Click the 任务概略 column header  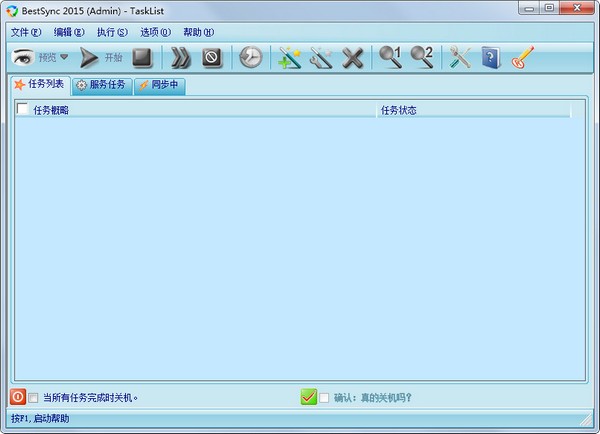[x=196, y=110]
